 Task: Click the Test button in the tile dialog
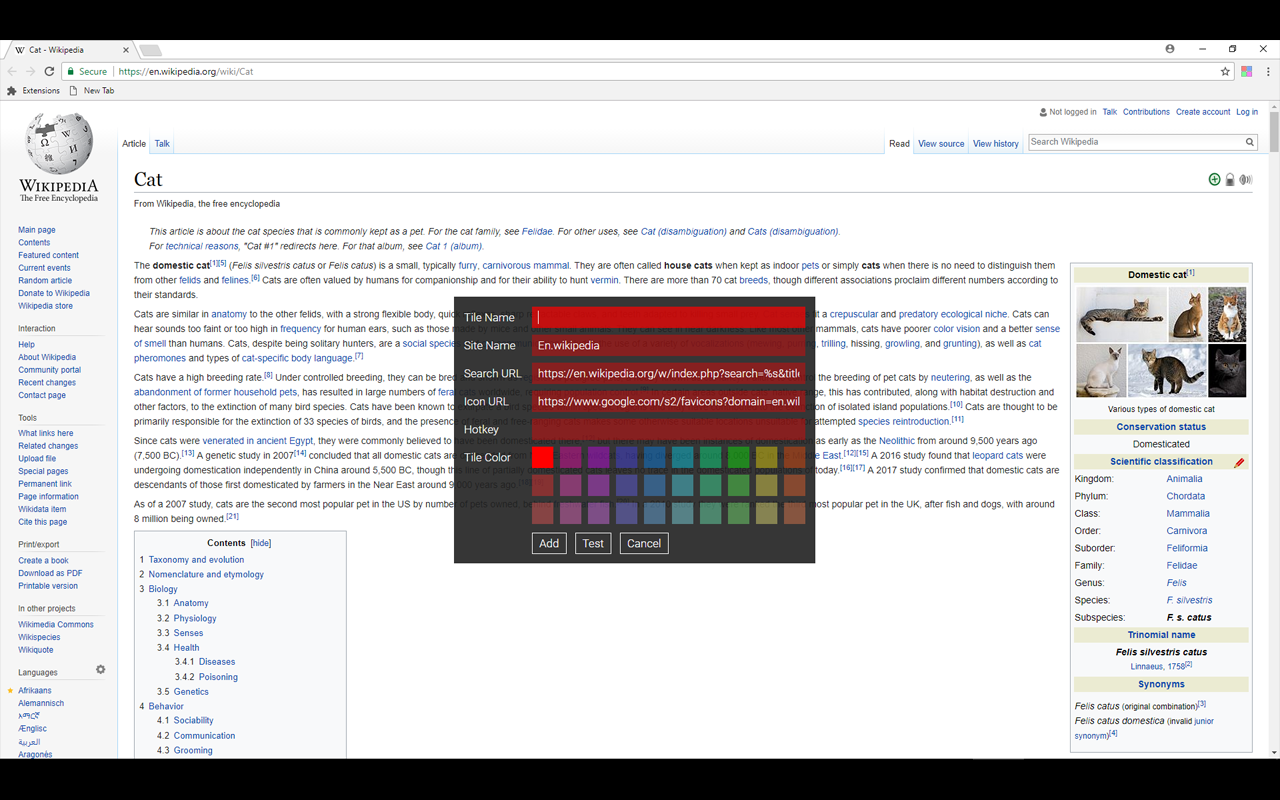pyautogui.click(x=593, y=543)
